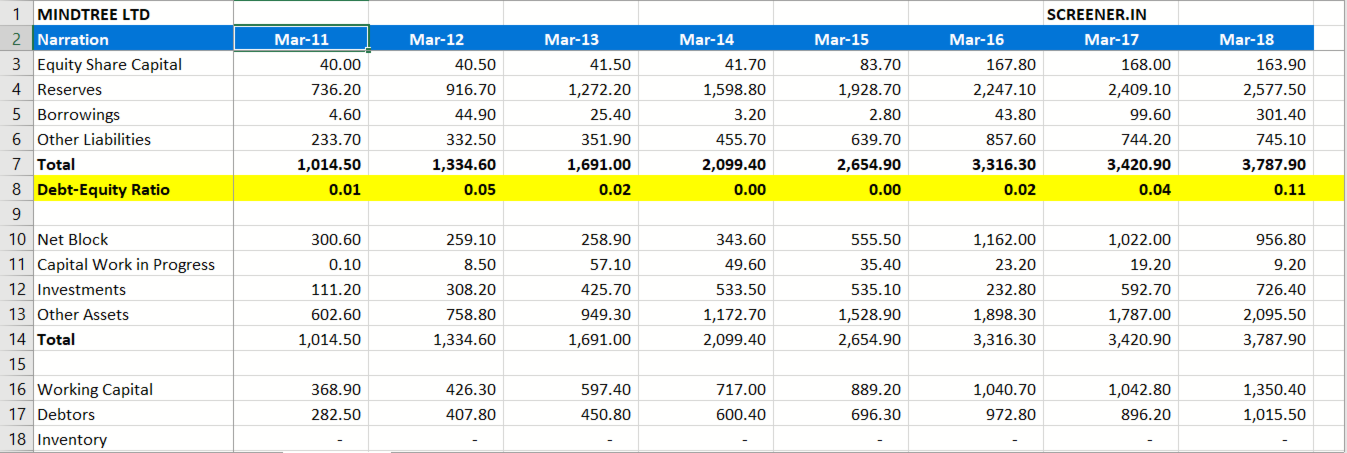The image size is (1347, 453).
Task: Click Capital Work in Progress value 57.10
Action: coord(611,264)
